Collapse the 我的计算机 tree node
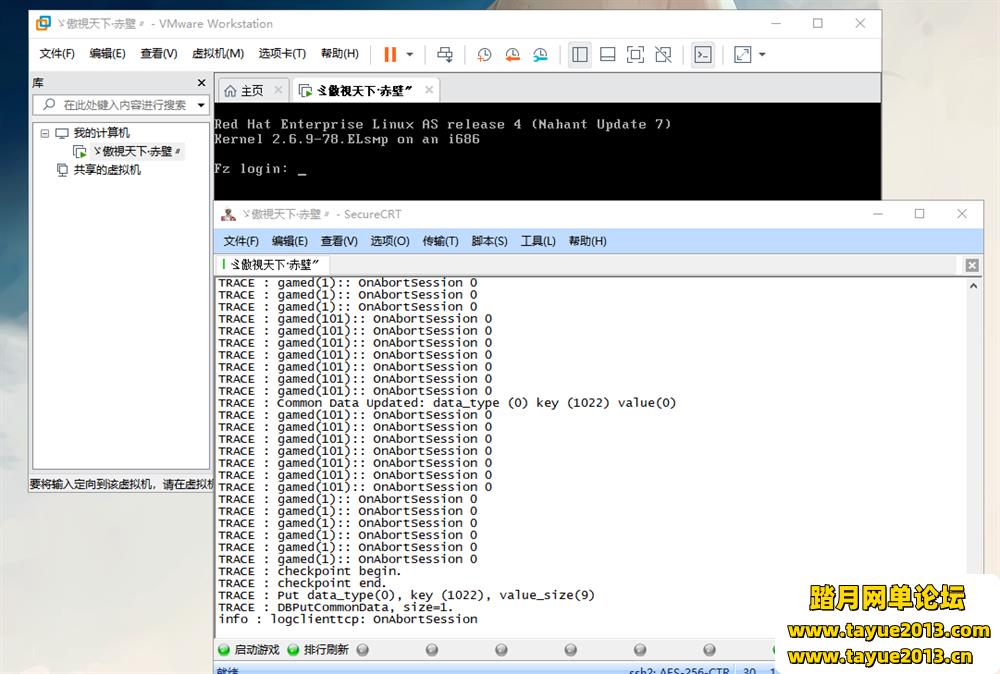The image size is (1000, 674). (x=44, y=133)
